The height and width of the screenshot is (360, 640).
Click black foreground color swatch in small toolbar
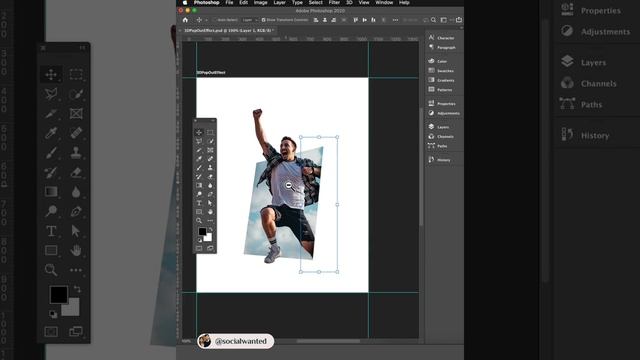pyautogui.click(x=202, y=231)
